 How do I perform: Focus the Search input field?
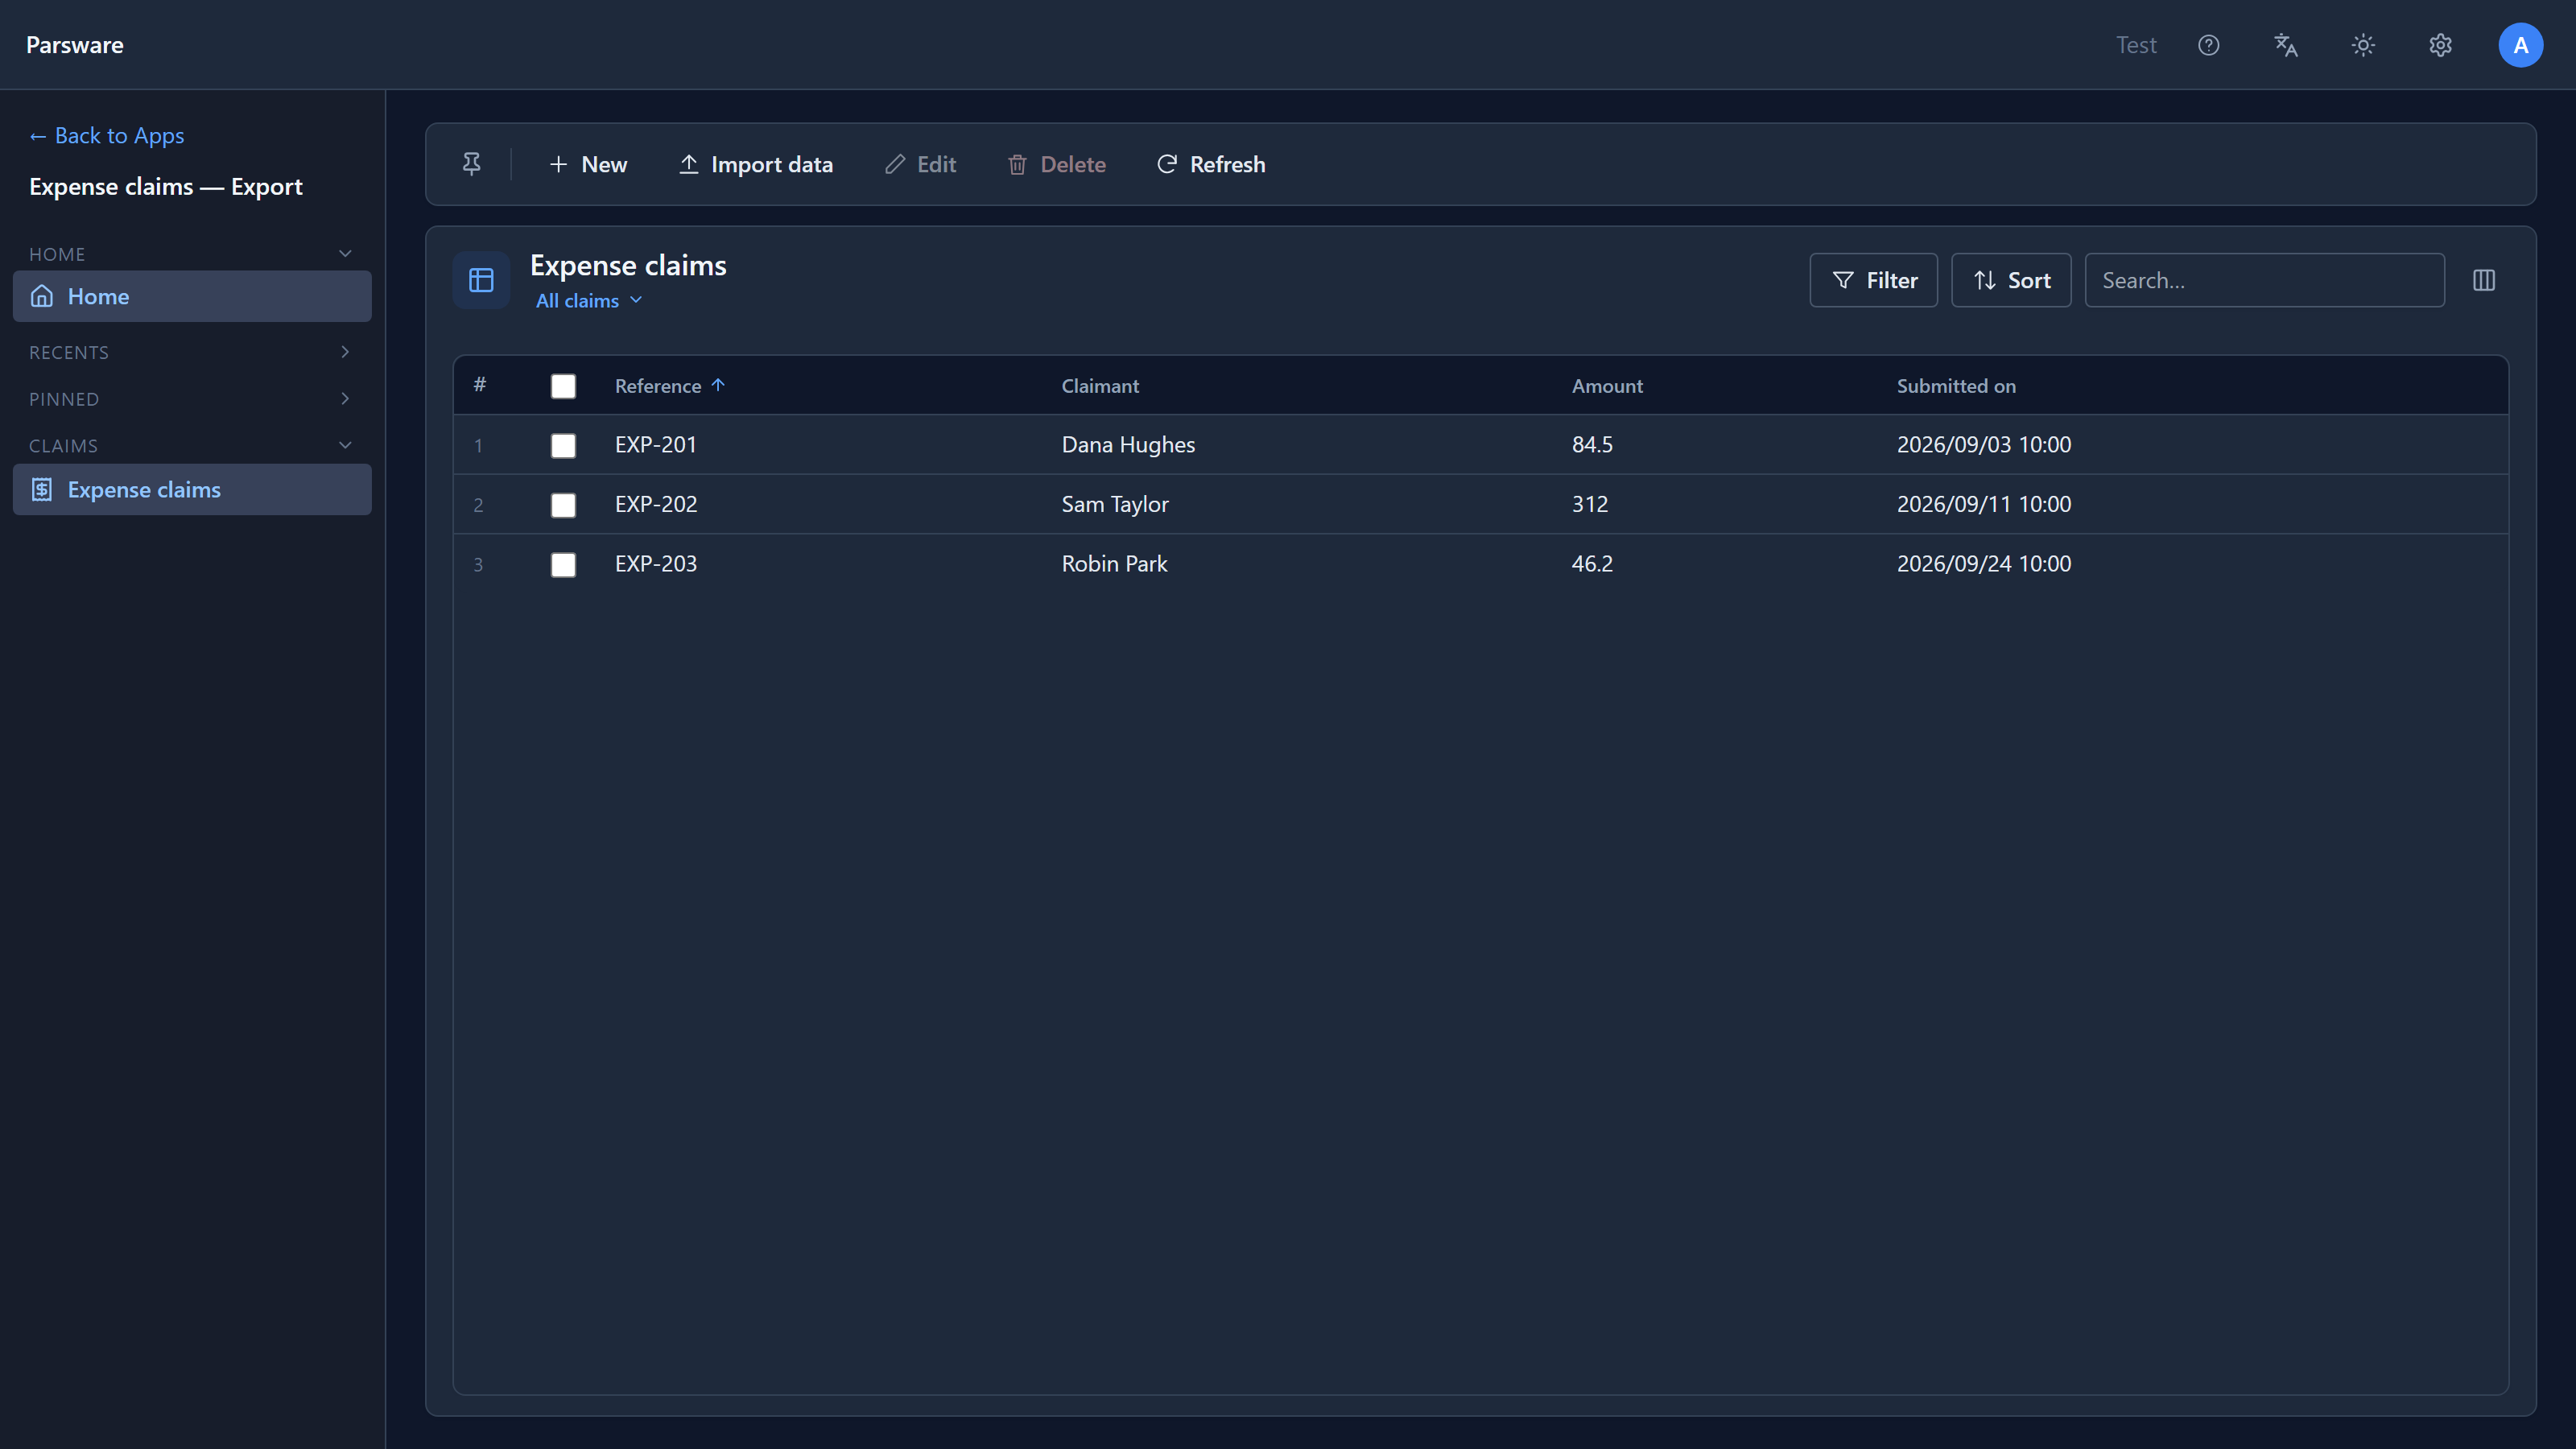[2264, 280]
